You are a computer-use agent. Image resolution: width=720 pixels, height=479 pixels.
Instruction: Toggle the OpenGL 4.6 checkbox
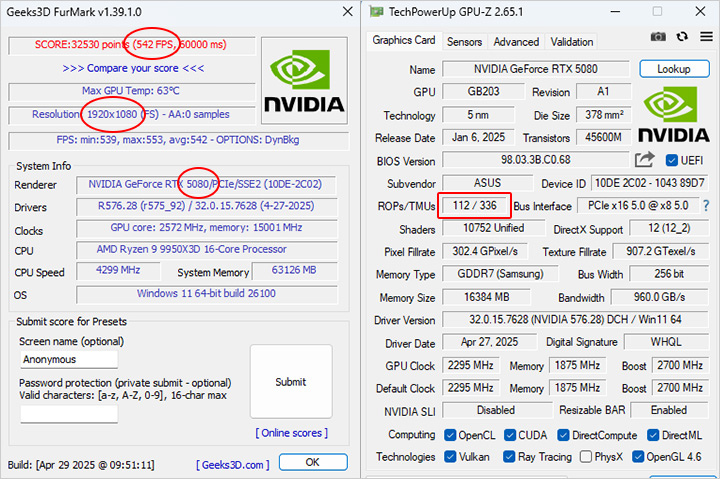pos(638,456)
